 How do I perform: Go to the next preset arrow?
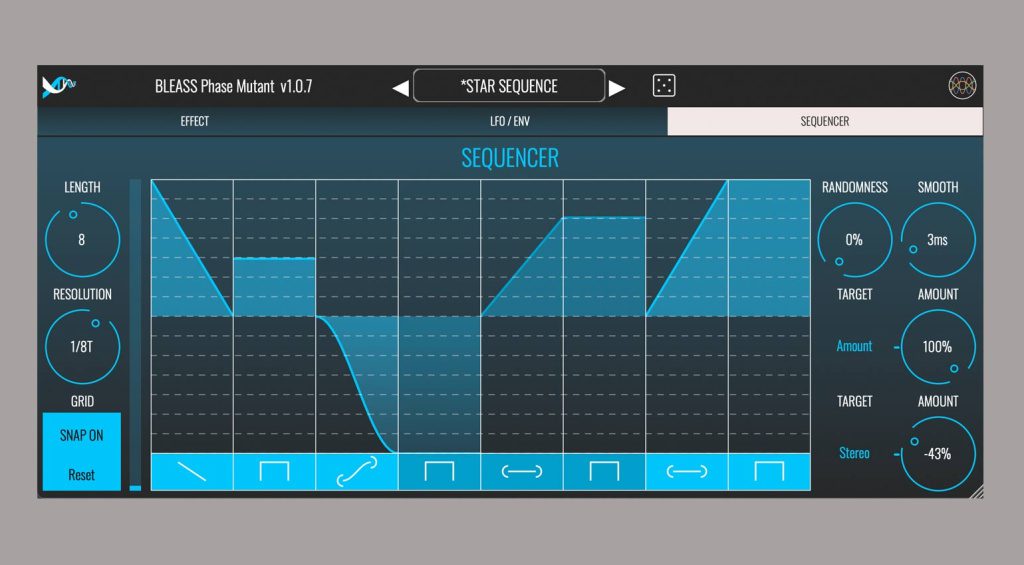click(616, 88)
